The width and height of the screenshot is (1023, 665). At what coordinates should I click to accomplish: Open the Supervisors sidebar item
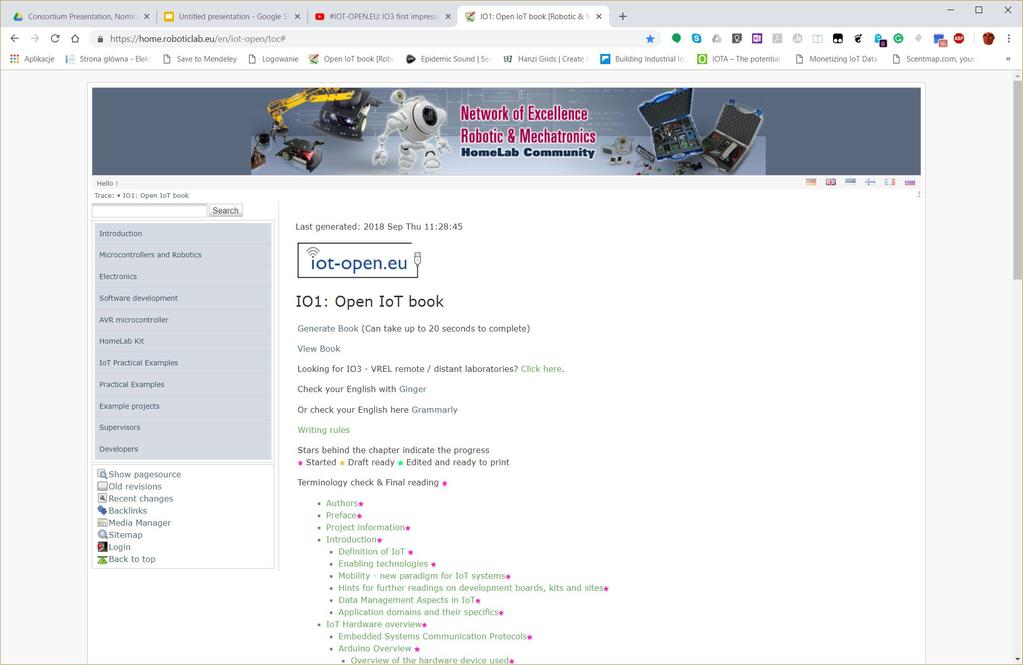coord(183,427)
